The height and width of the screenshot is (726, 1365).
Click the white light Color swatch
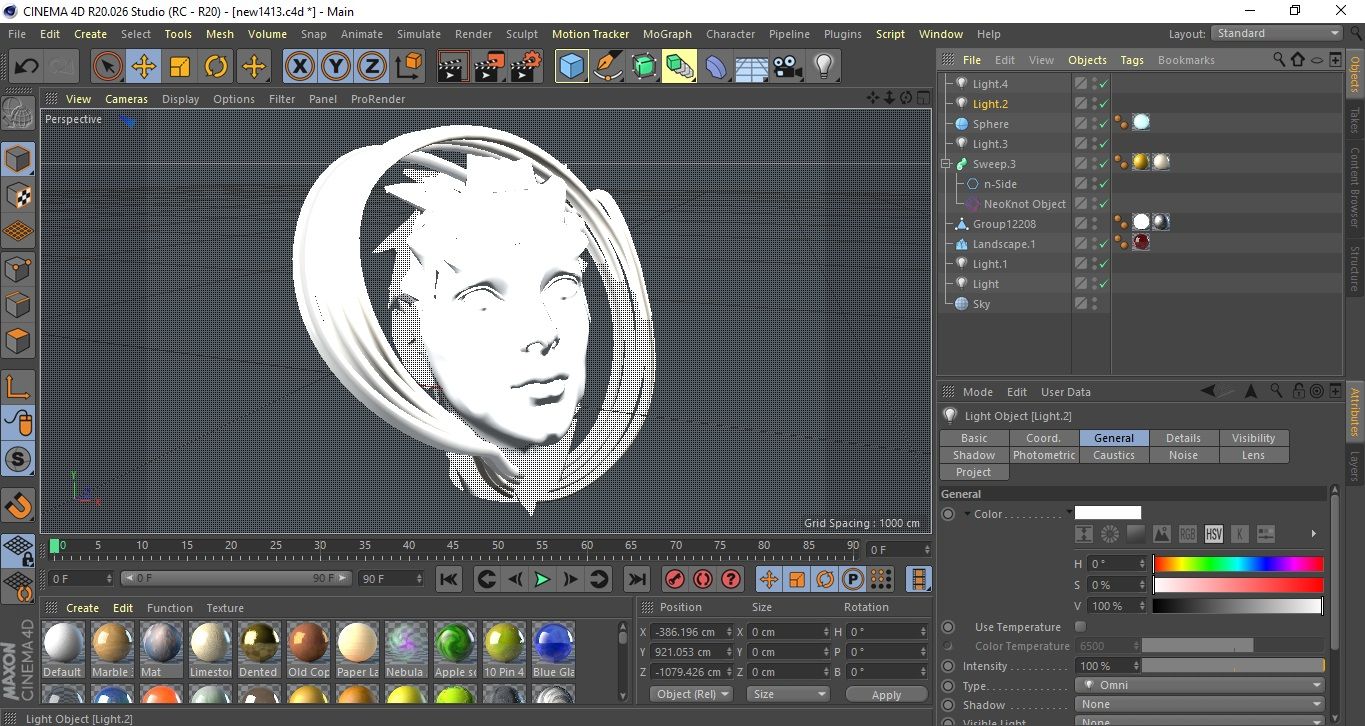1107,513
